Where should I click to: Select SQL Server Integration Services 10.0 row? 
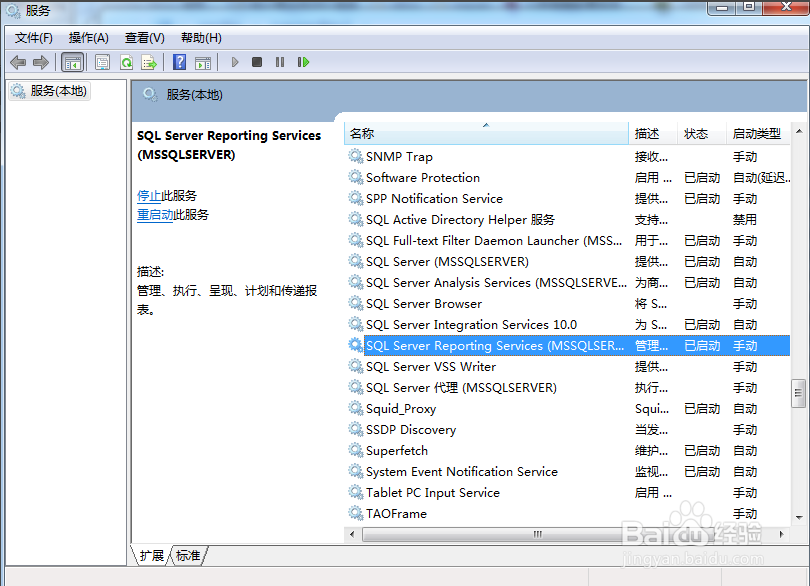coord(567,325)
